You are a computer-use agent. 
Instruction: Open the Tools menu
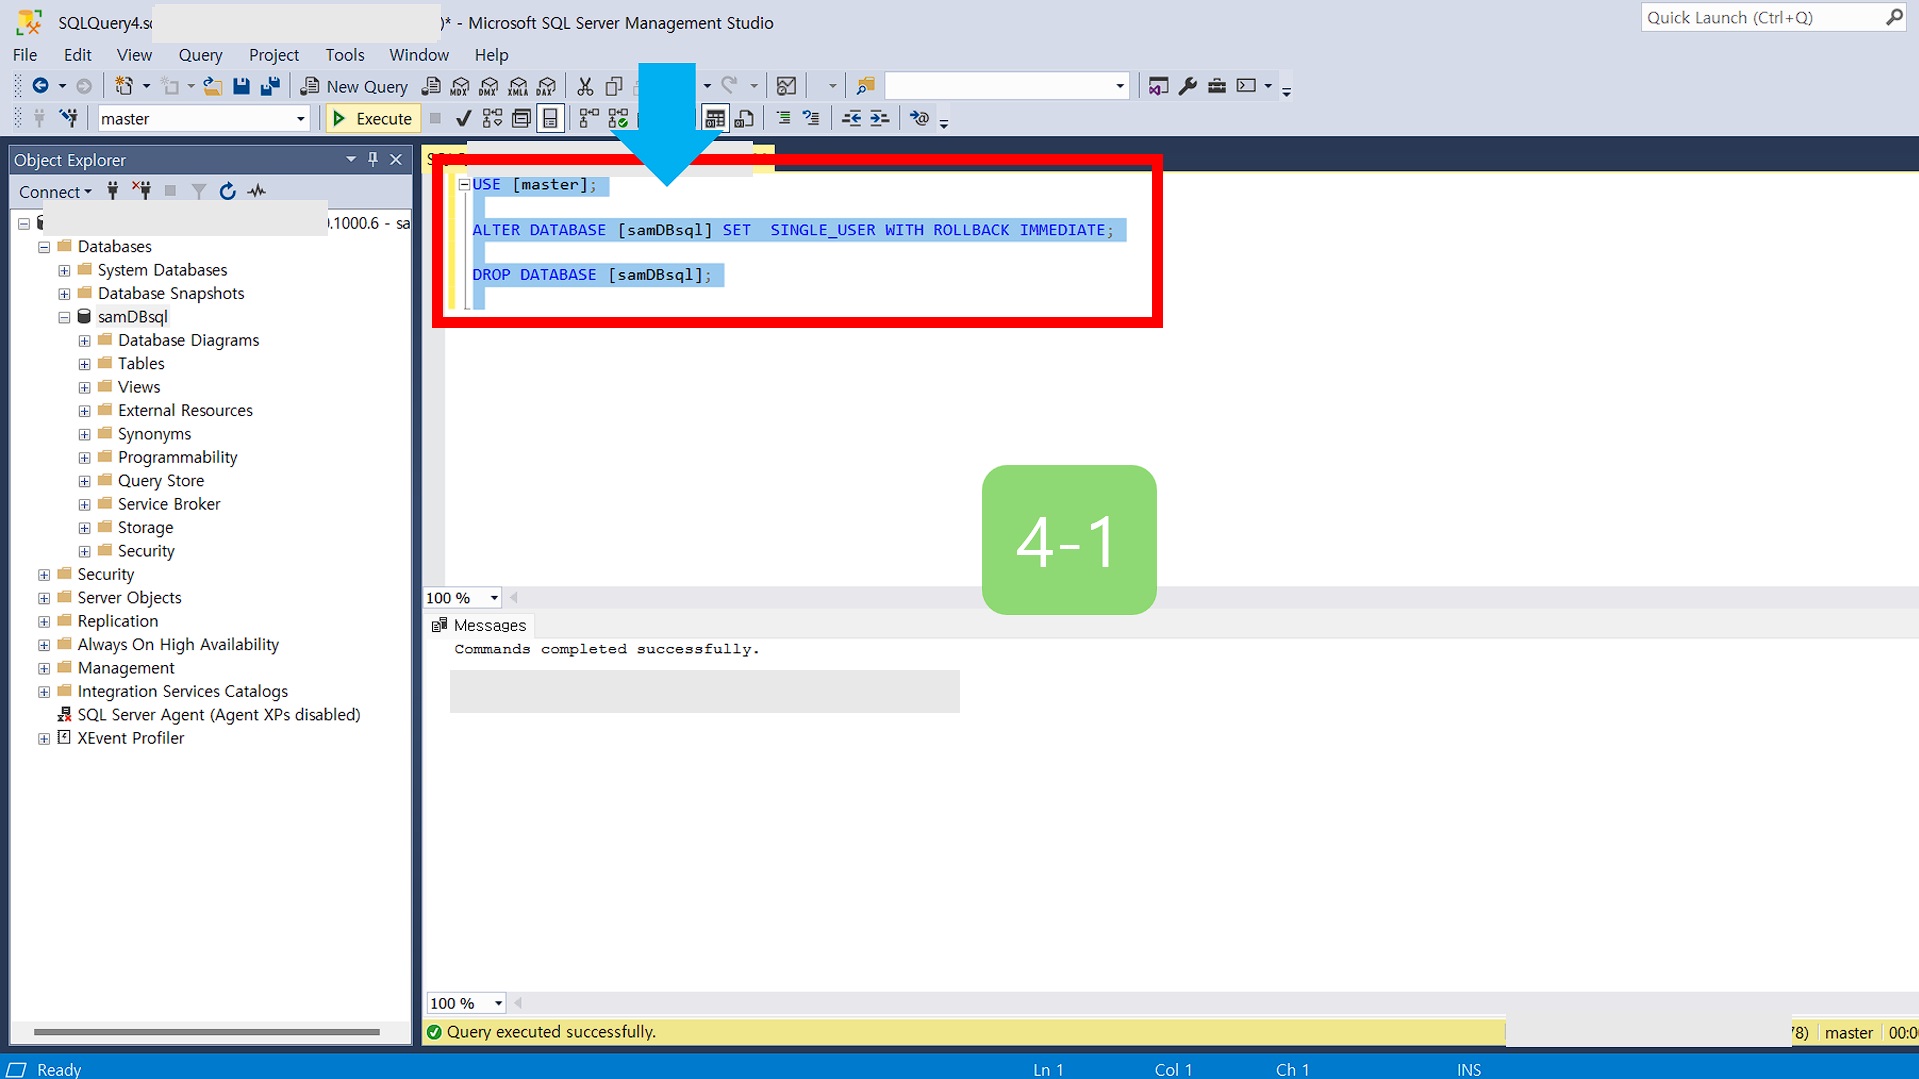pos(344,55)
